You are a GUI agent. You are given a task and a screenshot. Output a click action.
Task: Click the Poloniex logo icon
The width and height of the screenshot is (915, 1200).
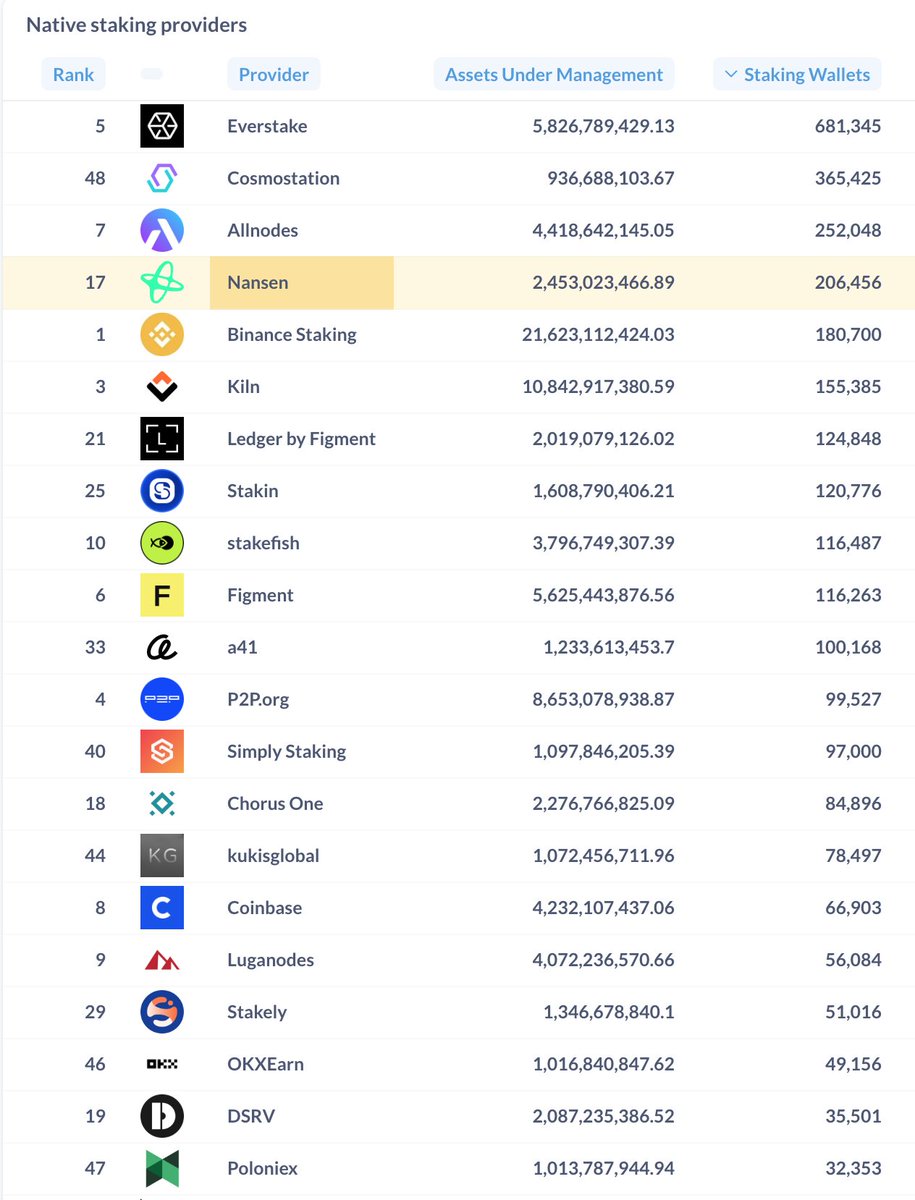tap(162, 1168)
